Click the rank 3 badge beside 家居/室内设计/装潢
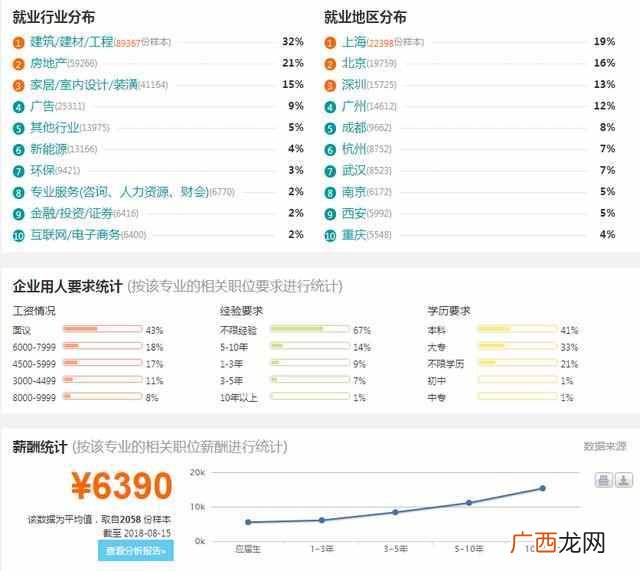 pos(18,85)
